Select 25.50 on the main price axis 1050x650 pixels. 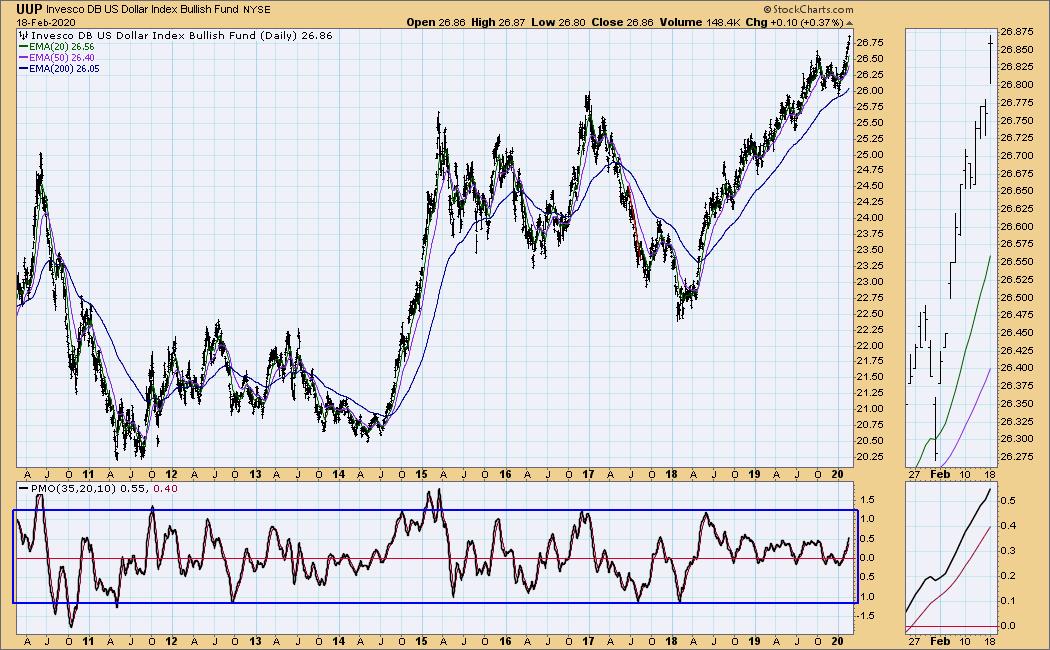pos(869,123)
